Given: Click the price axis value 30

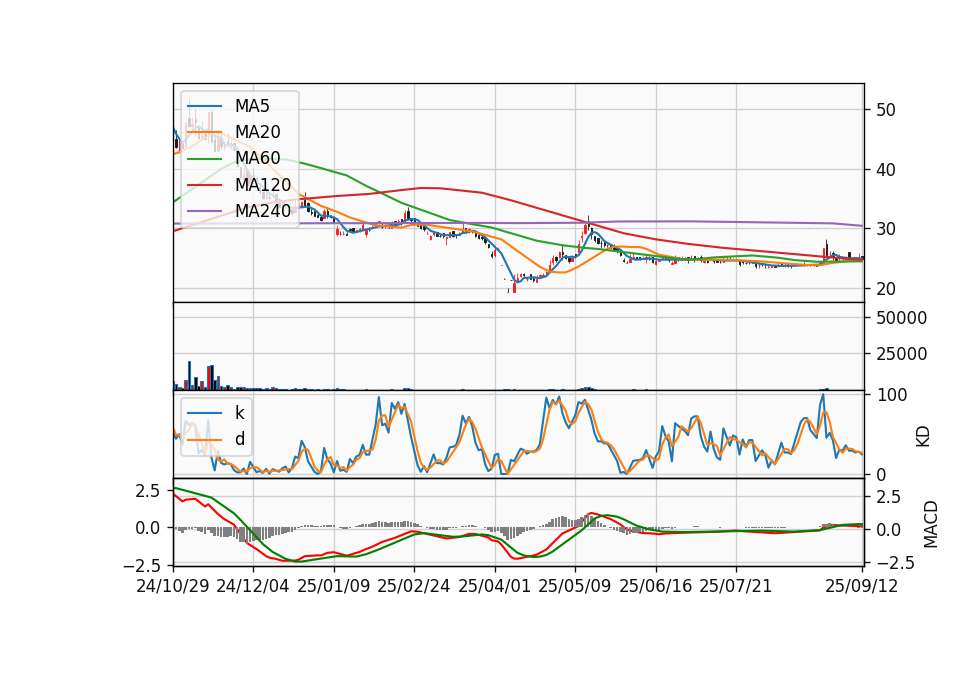Looking at the screenshot, I should point(885,229).
